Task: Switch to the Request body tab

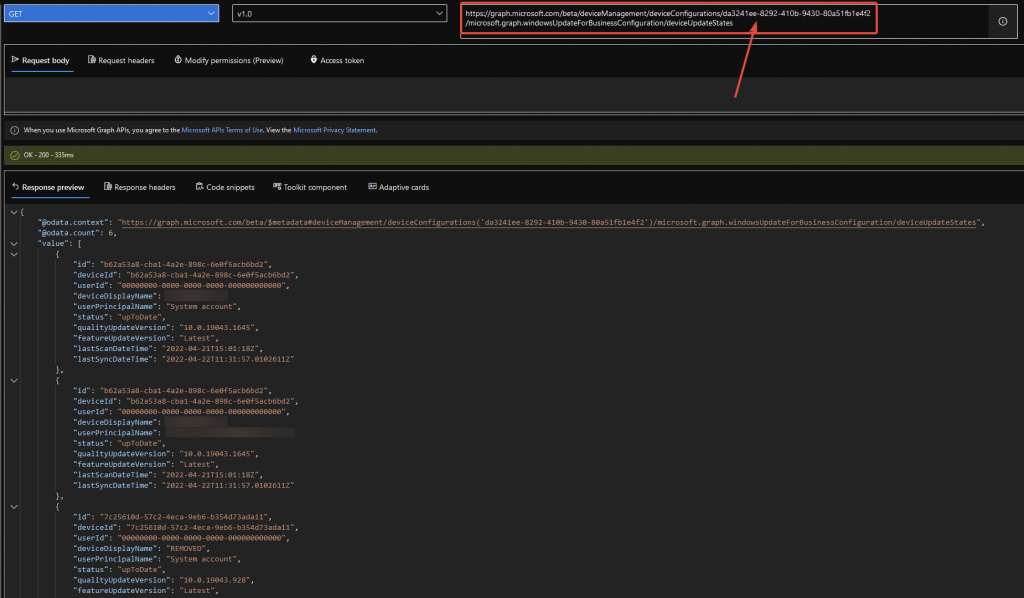Action: tap(40, 60)
